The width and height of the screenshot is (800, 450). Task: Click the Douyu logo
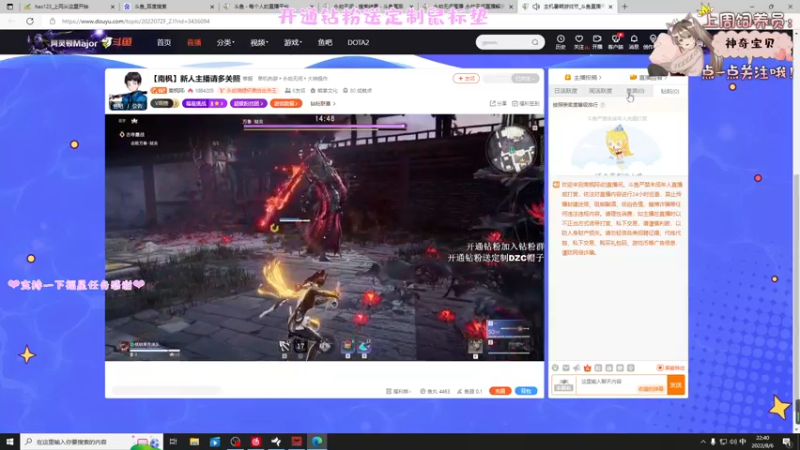[x=117, y=42]
